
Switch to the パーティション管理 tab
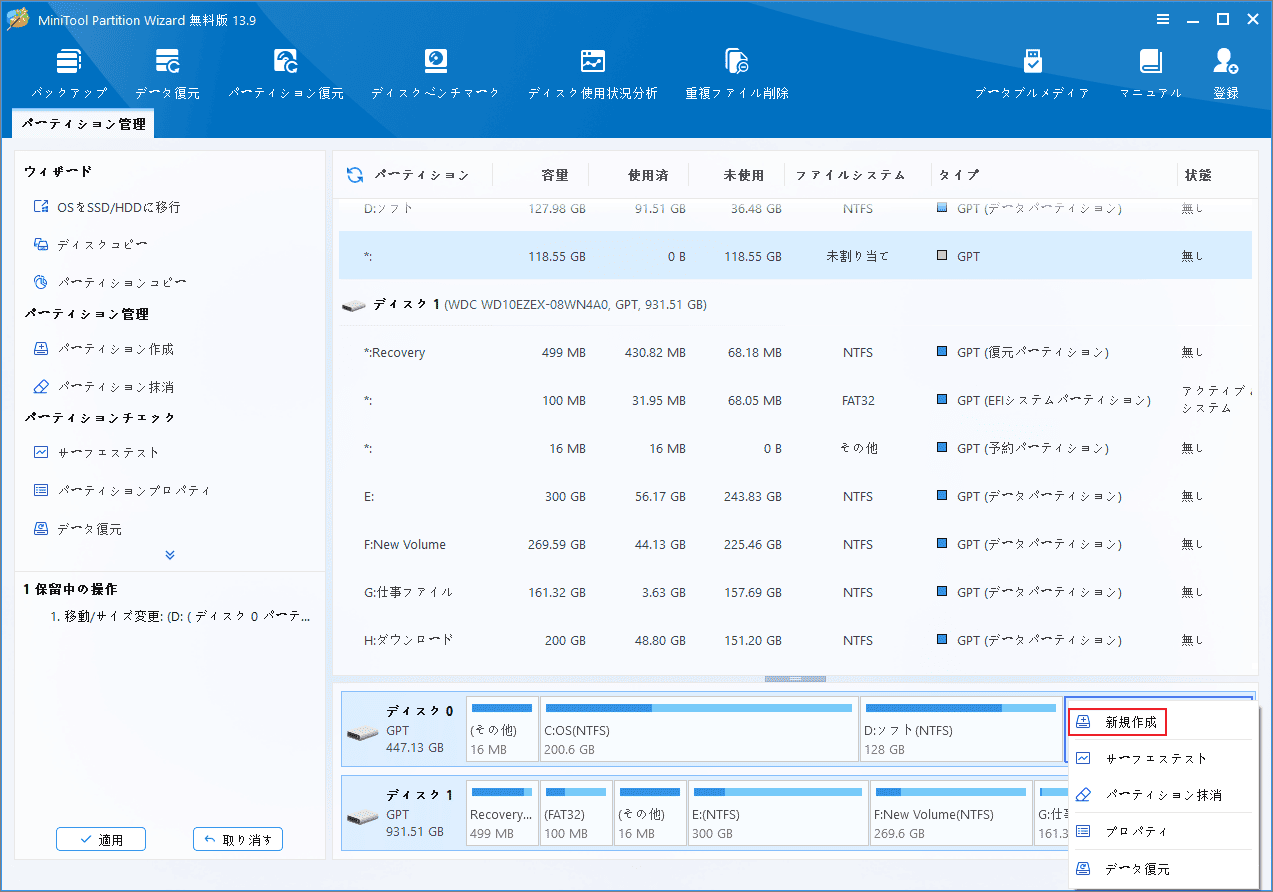coord(84,124)
